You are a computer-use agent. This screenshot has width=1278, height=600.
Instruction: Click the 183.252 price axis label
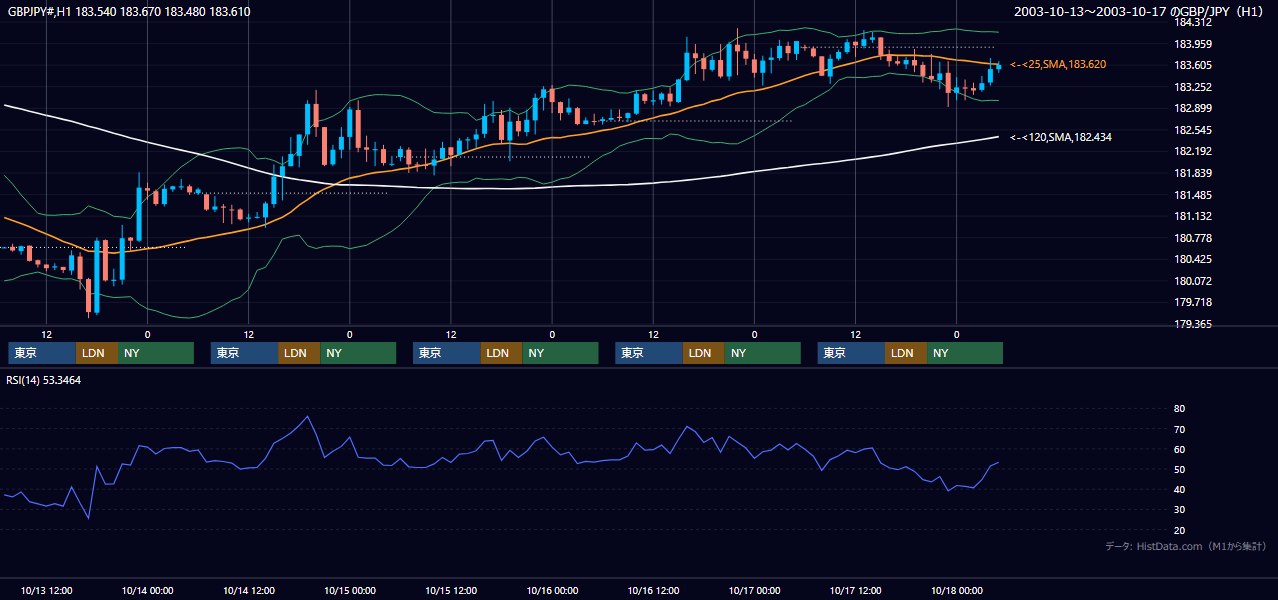pyautogui.click(x=1193, y=87)
